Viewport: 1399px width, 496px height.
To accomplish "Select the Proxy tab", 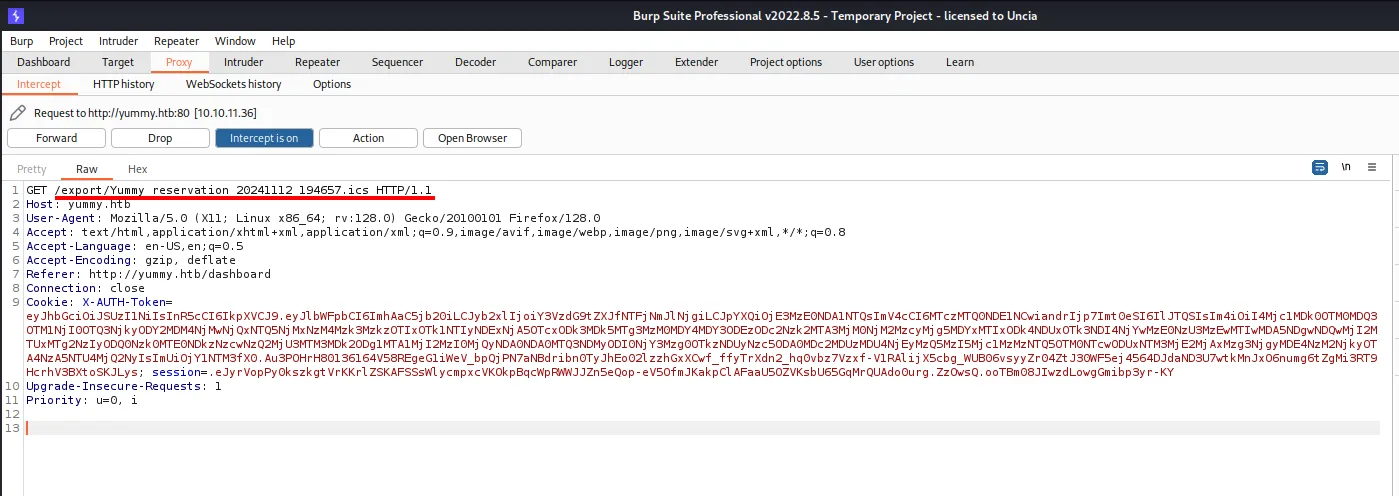I will pos(179,62).
